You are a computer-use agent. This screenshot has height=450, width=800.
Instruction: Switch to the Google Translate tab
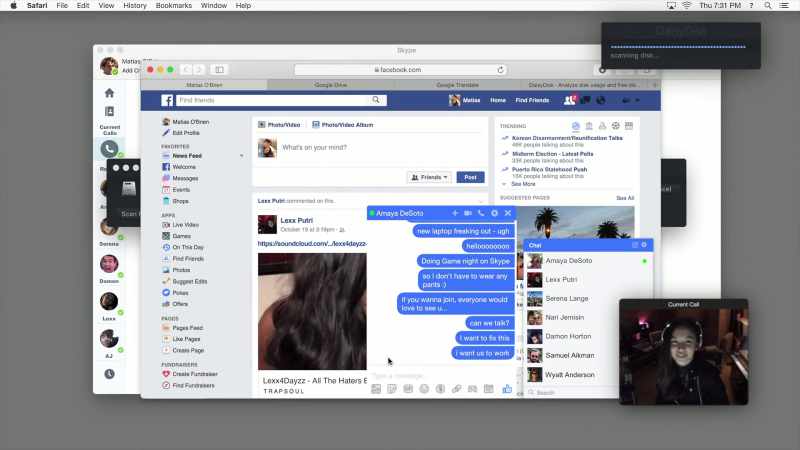tap(458, 85)
